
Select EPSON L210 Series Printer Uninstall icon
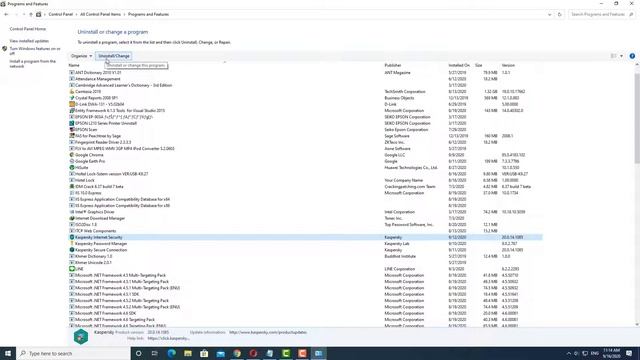(x=72, y=123)
